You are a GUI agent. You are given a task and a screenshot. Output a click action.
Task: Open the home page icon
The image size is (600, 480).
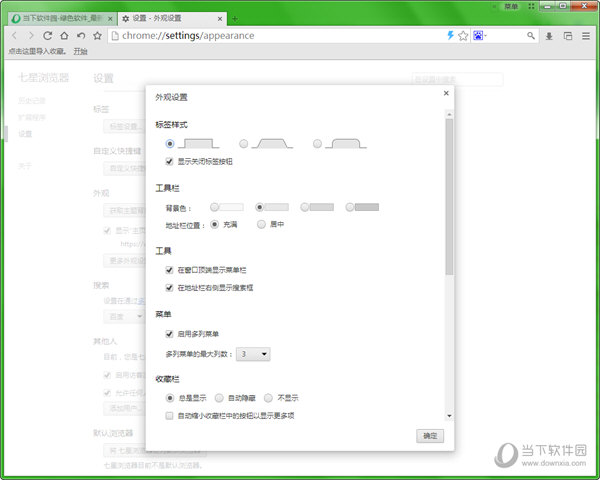(64, 36)
